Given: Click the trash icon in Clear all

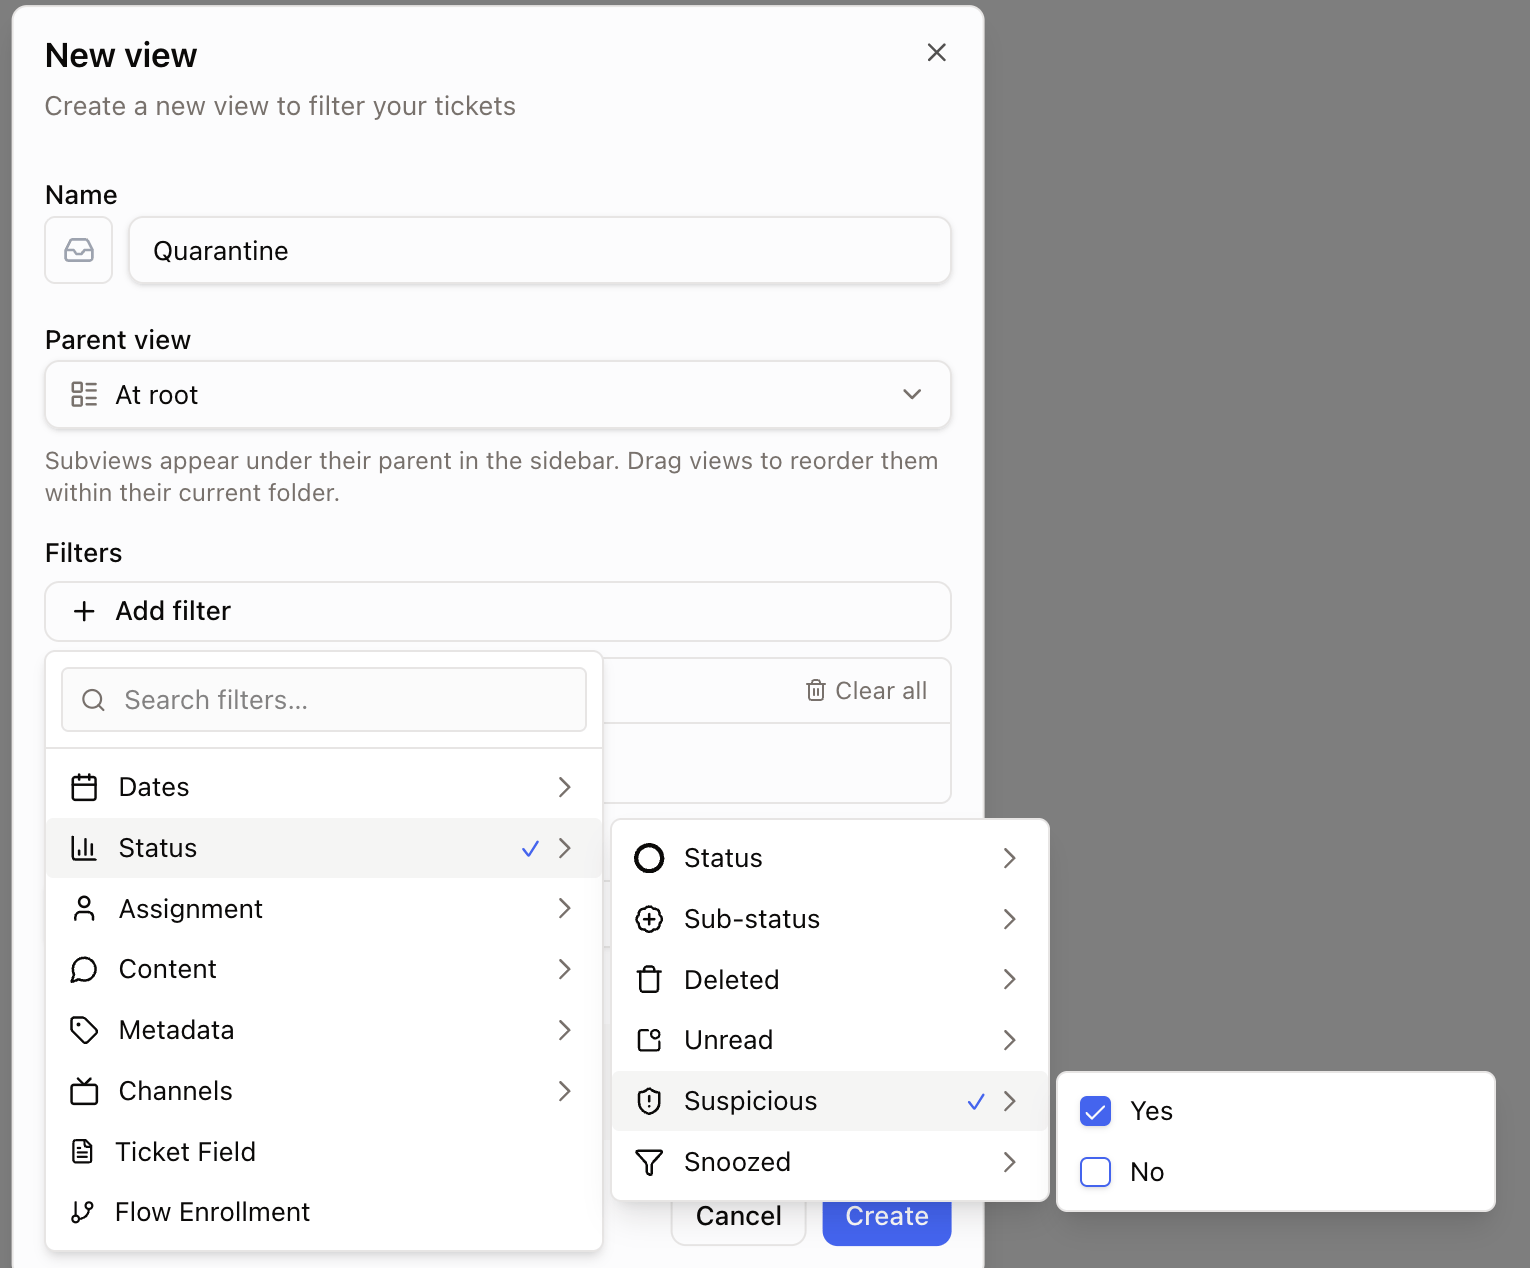Looking at the screenshot, I should tap(816, 690).
